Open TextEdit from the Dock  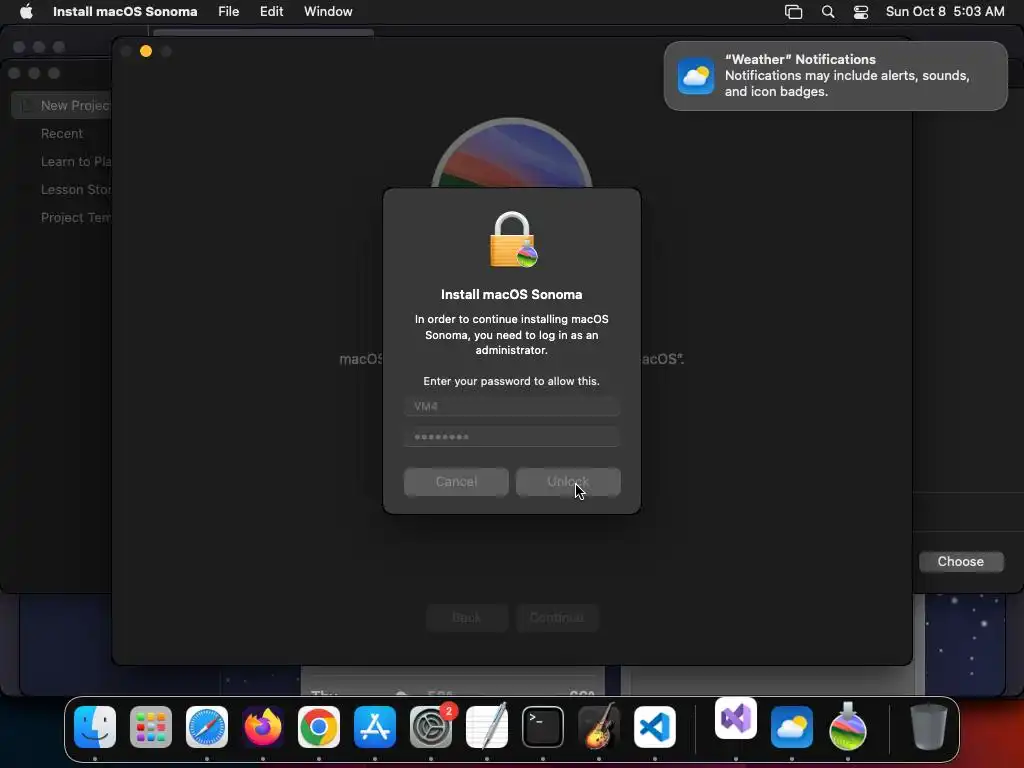(x=487, y=726)
